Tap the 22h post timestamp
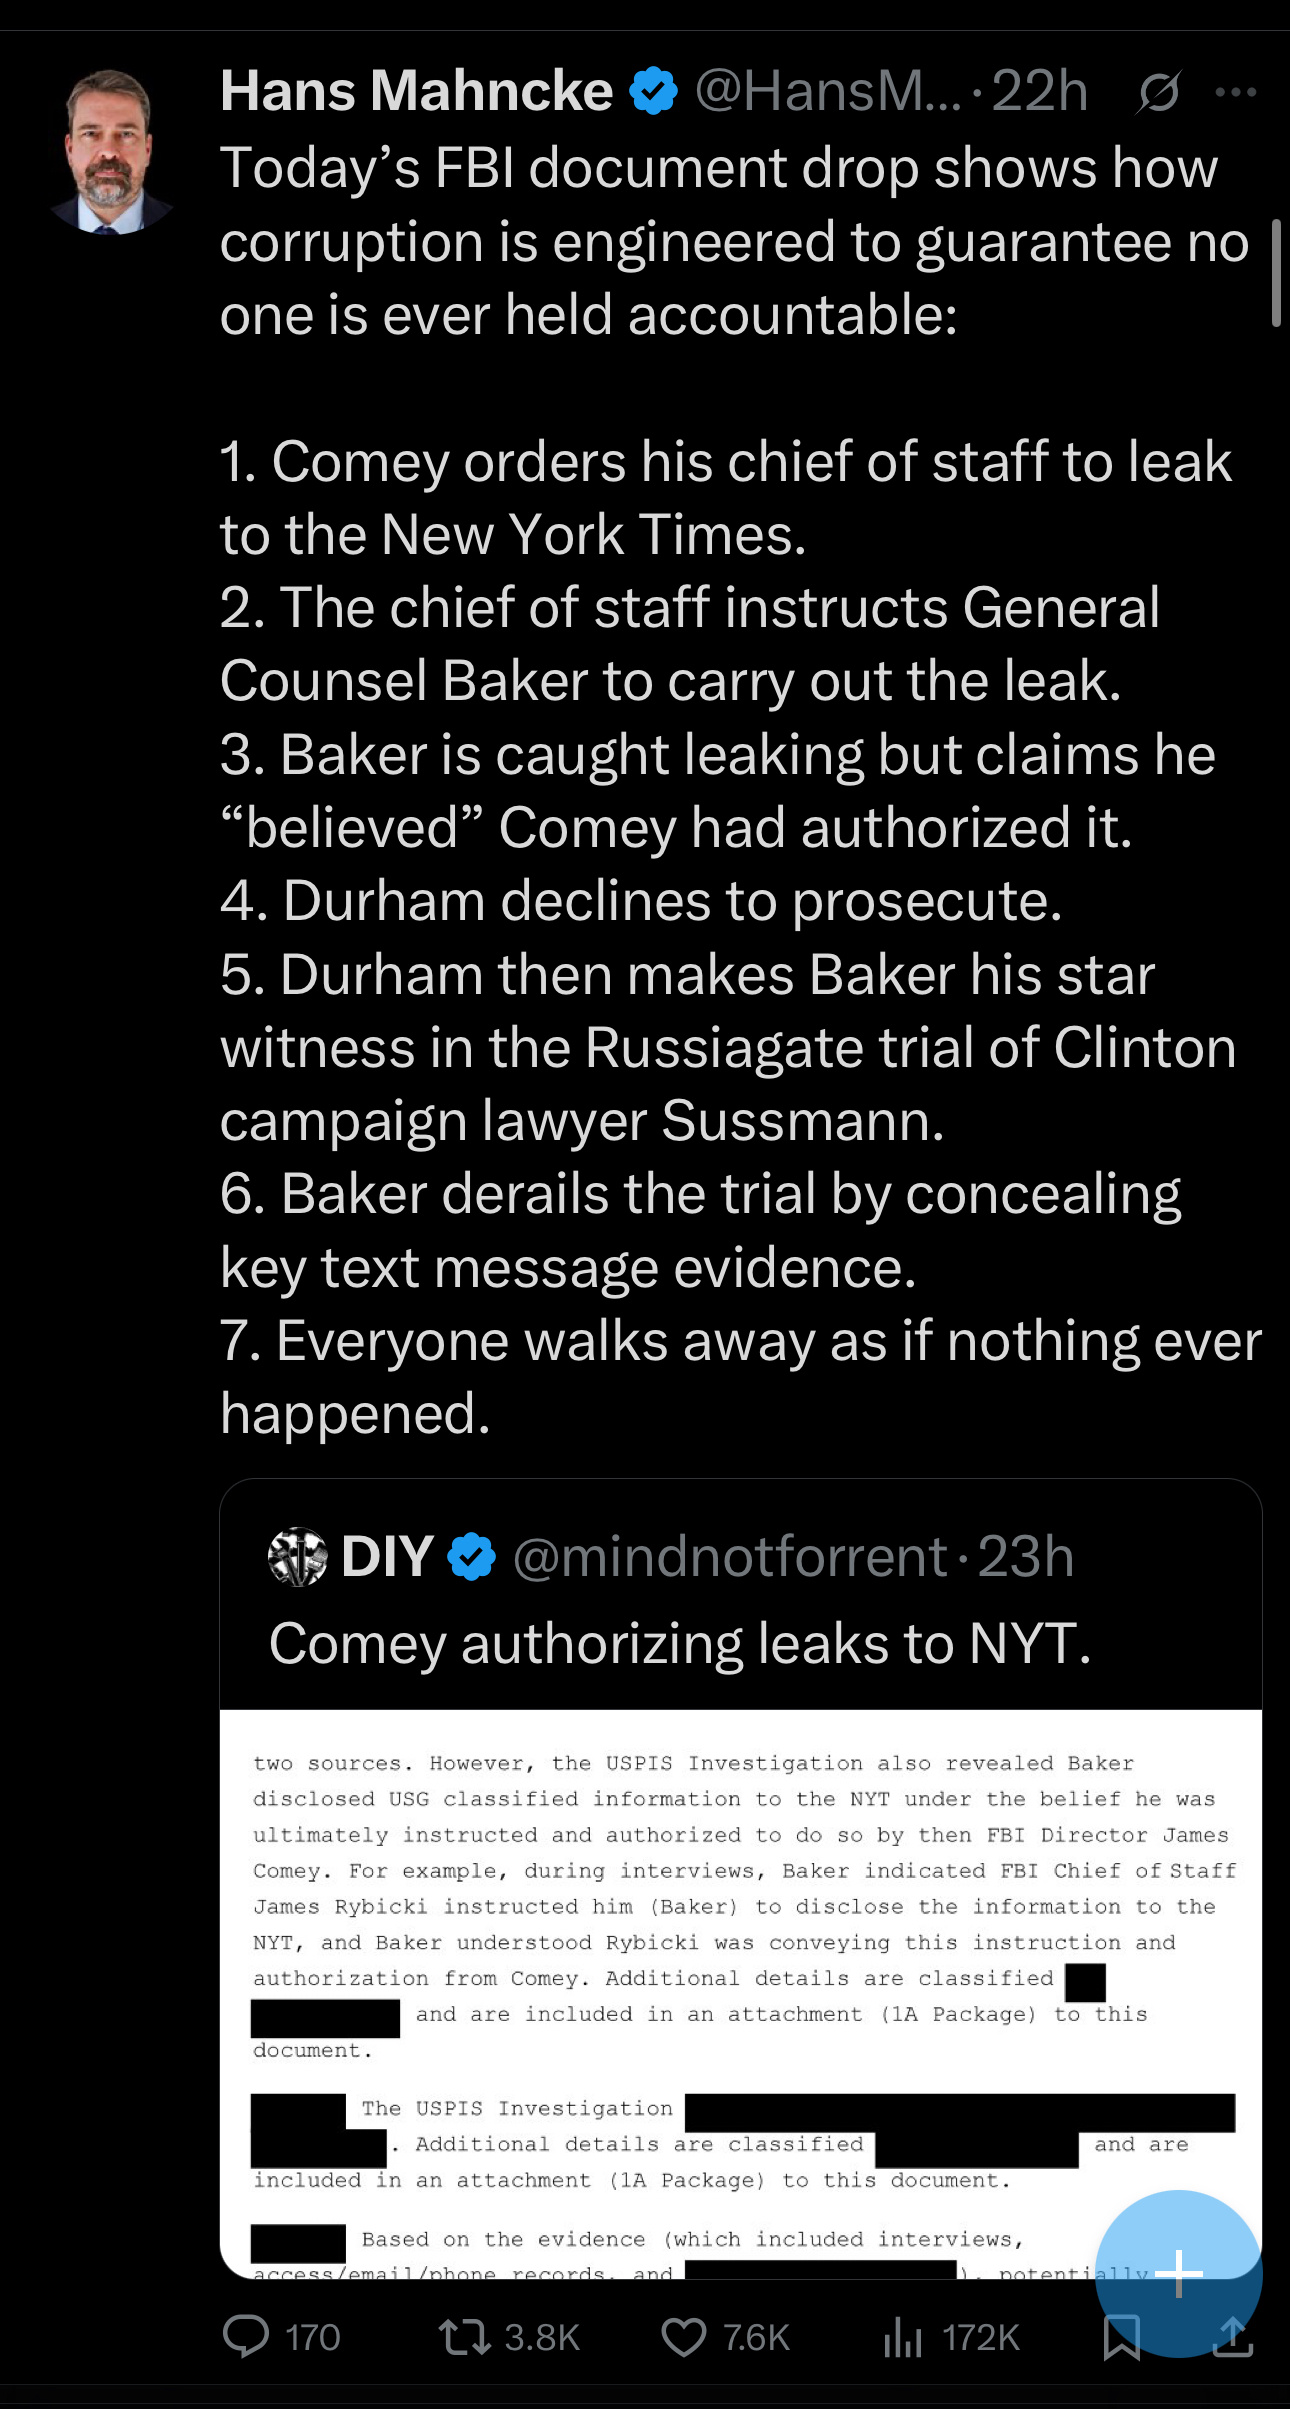 pyautogui.click(x=1039, y=91)
